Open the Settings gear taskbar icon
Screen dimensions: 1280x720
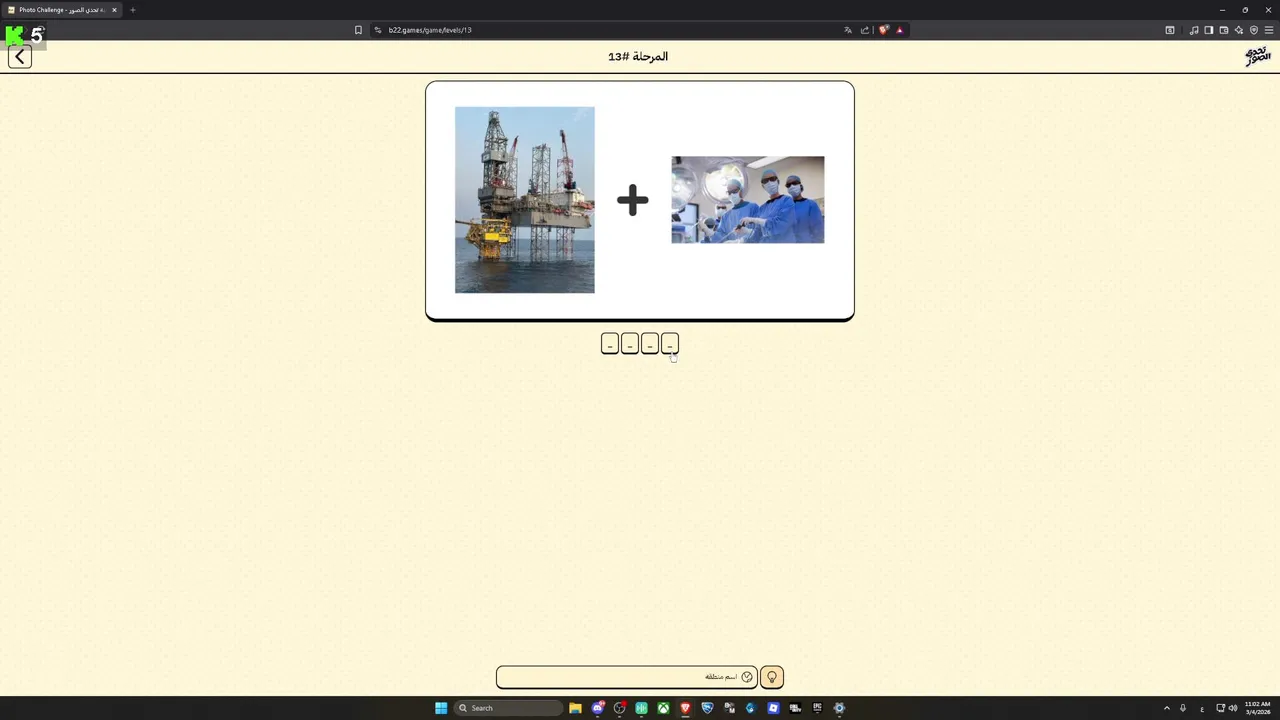click(x=839, y=708)
